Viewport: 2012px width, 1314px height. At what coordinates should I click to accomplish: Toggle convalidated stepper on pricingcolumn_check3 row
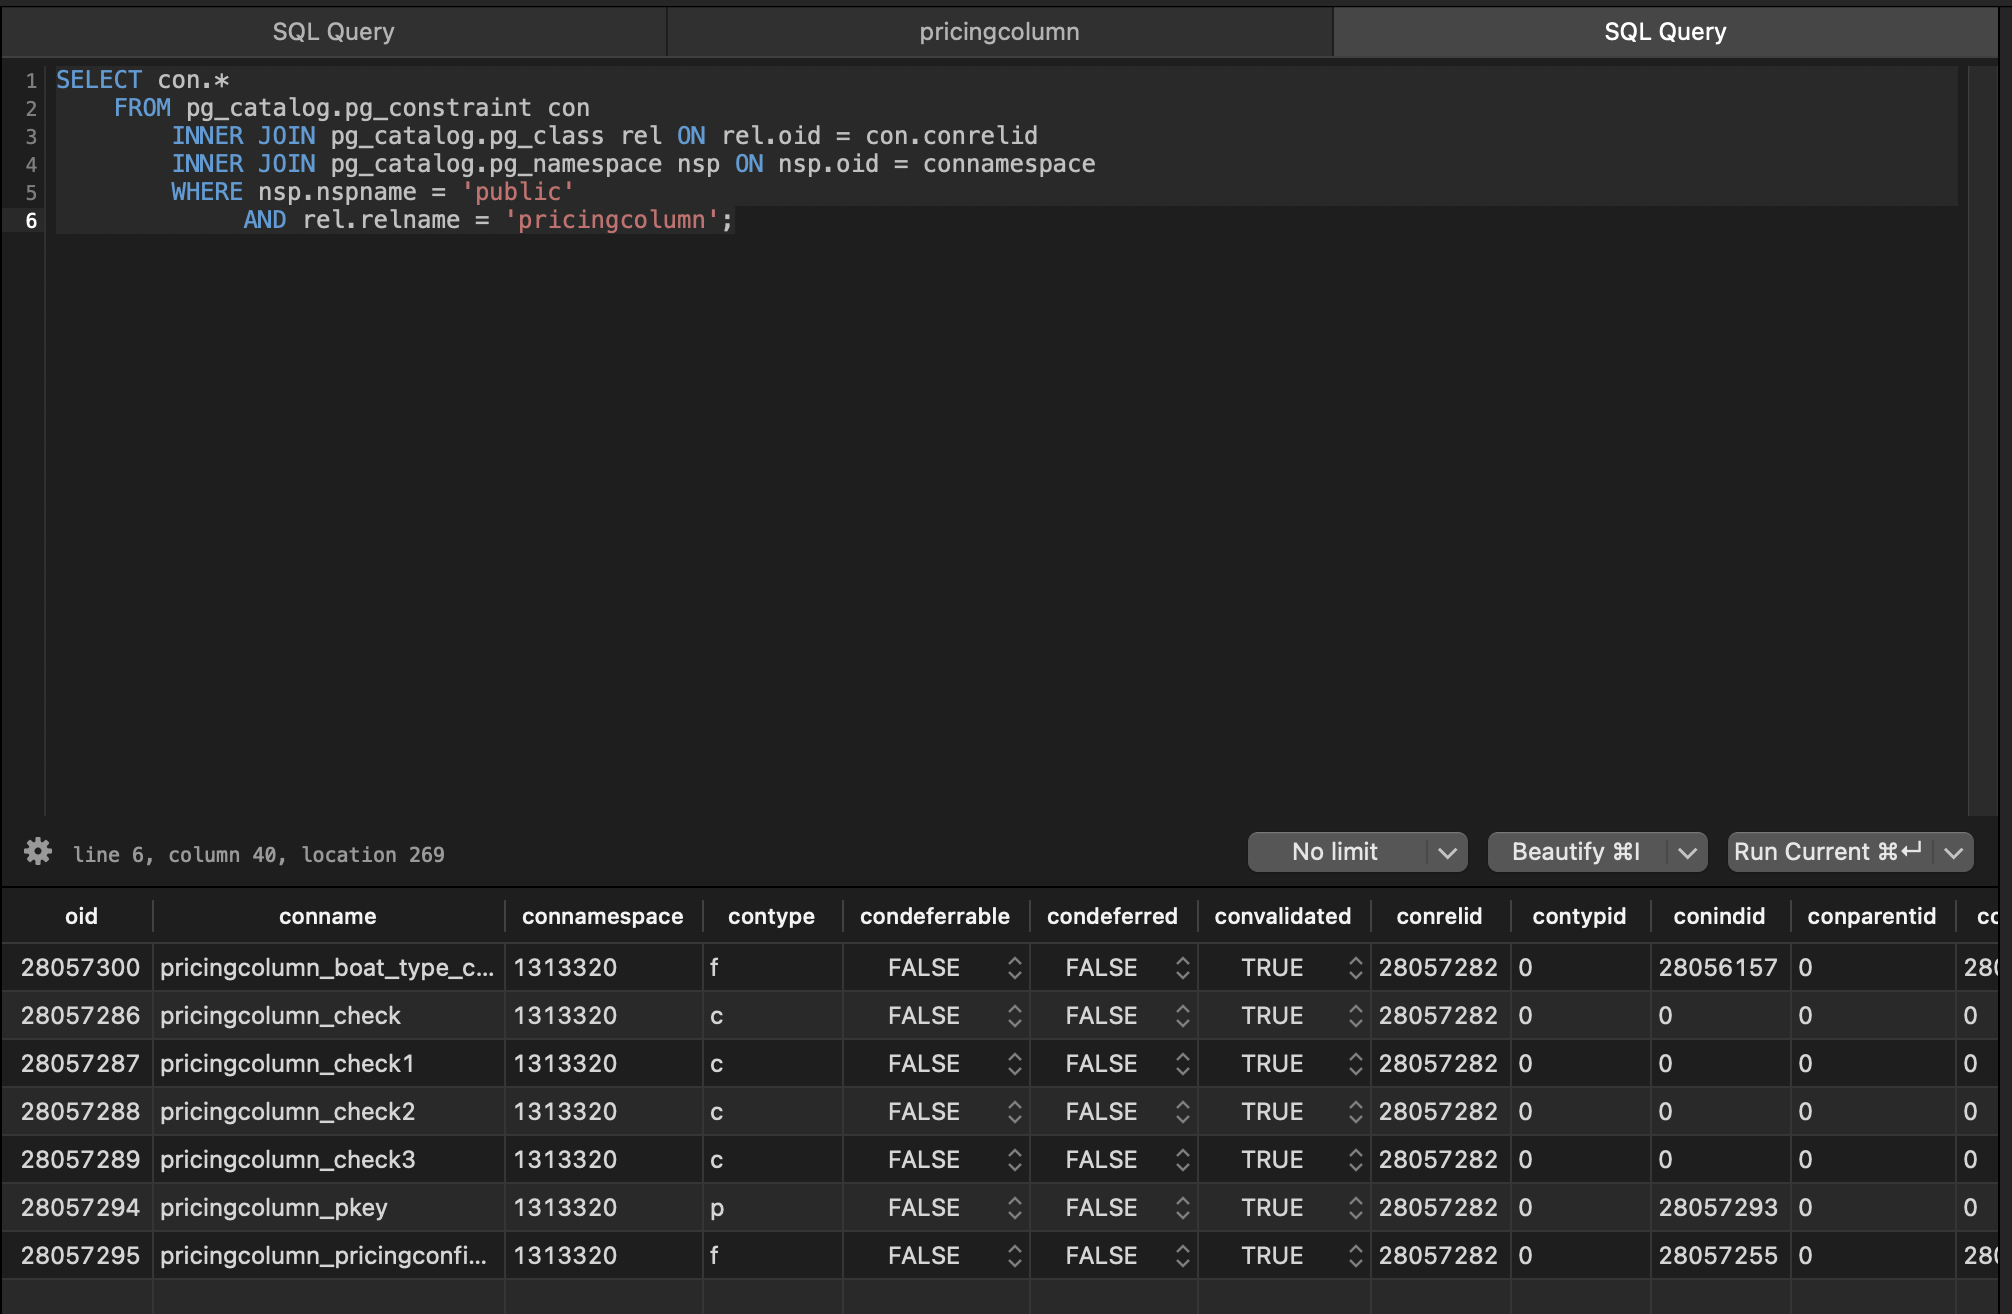tap(1355, 1159)
